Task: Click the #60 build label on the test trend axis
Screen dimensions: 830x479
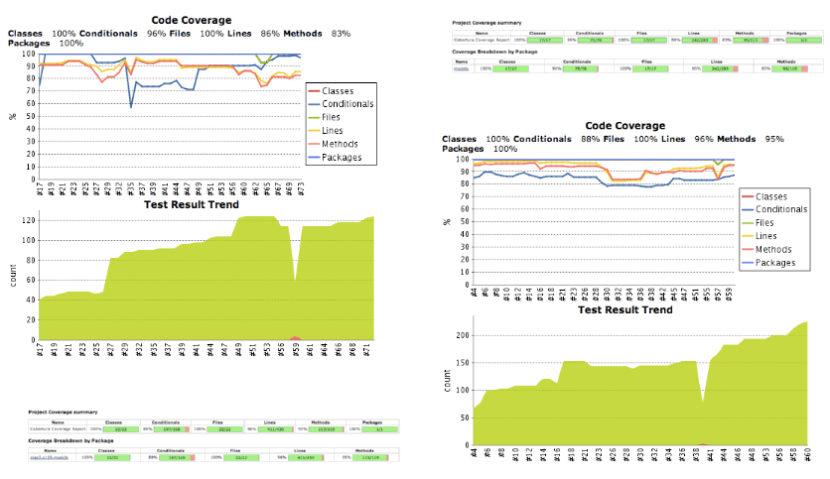Action: [x=807, y=455]
